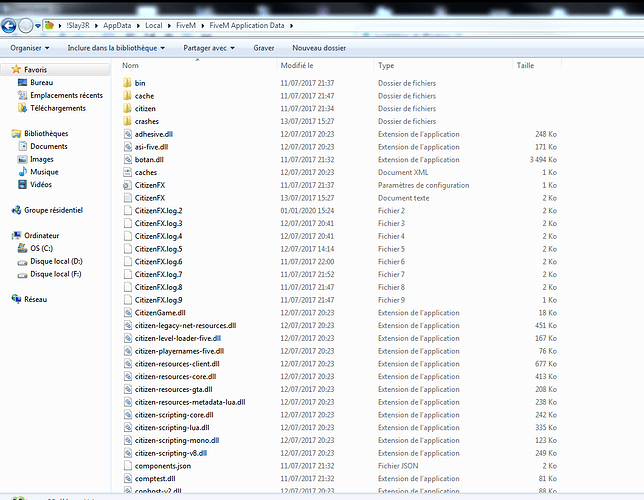Open Inclure dans la bibliothèque menu
The height and width of the screenshot is (500, 644).
pos(116,48)
